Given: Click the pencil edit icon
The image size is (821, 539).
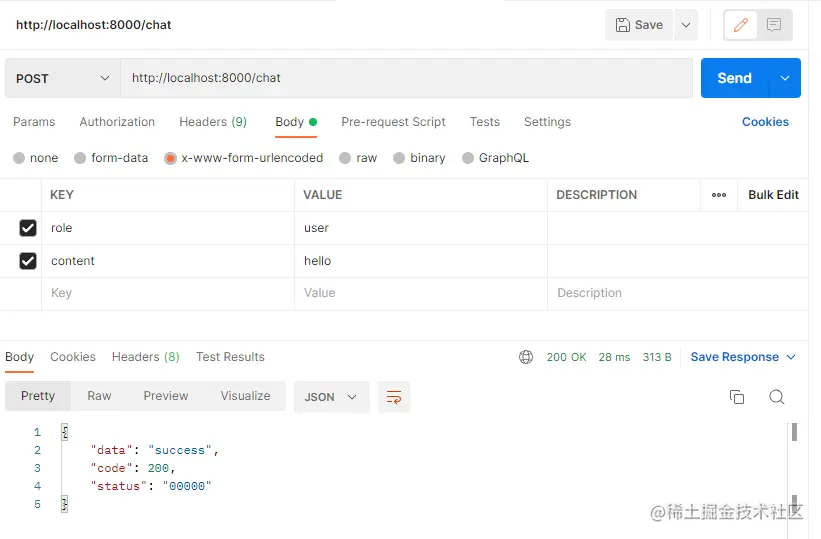Looking at the screenshot, I should point(740,25).
